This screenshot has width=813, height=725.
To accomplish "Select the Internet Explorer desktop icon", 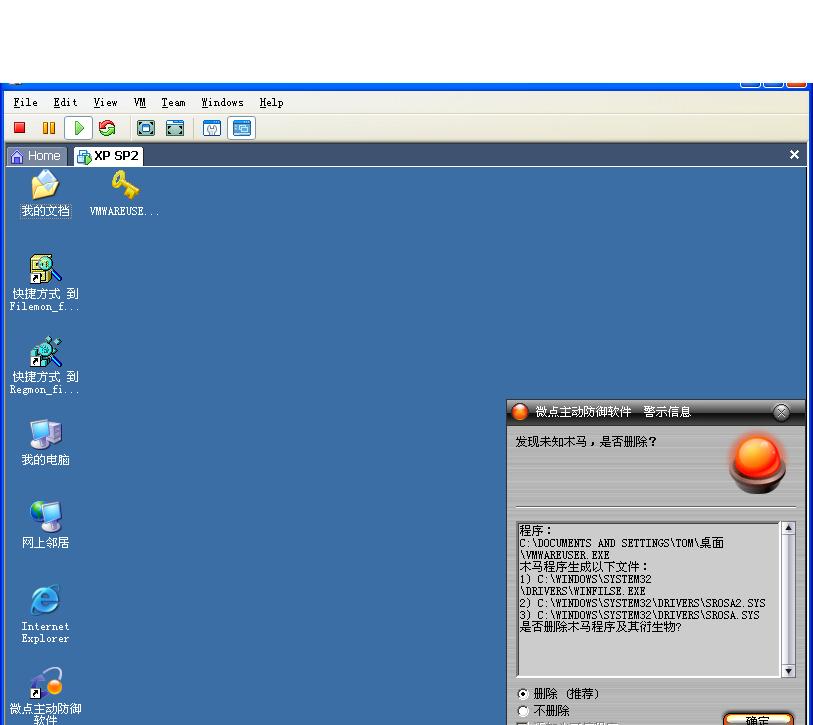I will 46,614.
